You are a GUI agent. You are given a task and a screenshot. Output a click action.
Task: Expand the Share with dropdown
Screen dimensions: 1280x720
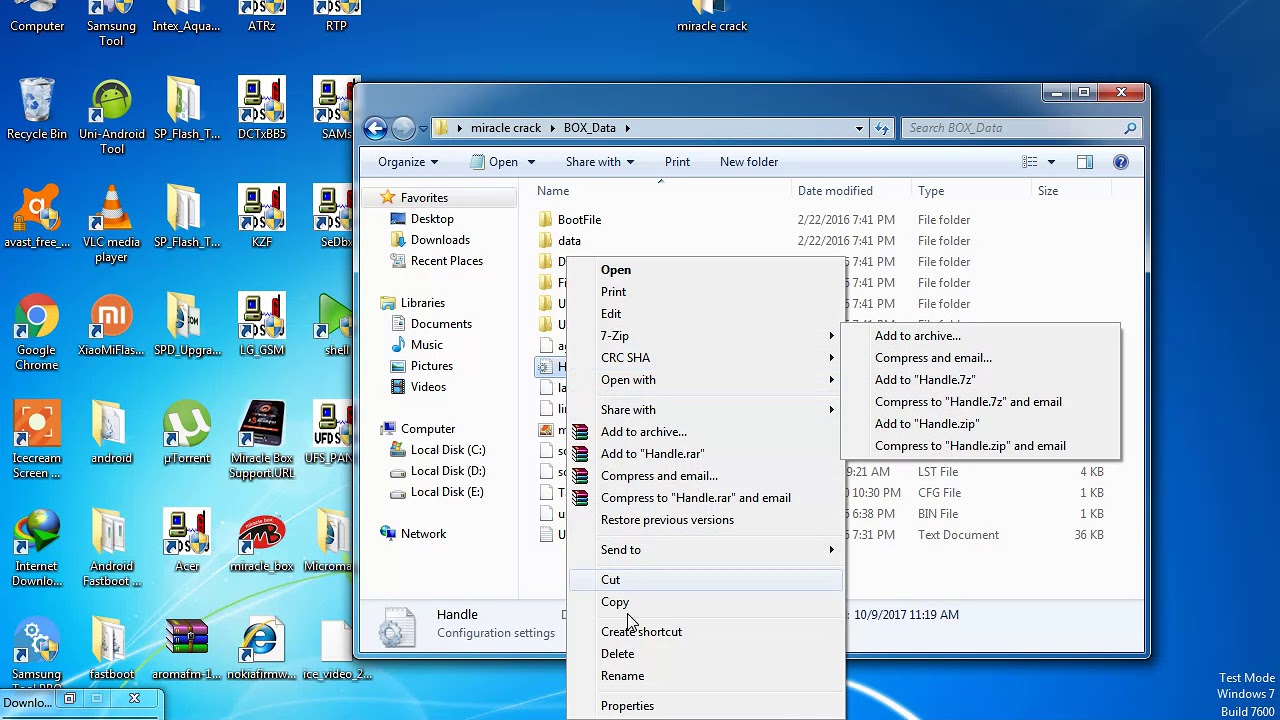[x=599, y=162]
